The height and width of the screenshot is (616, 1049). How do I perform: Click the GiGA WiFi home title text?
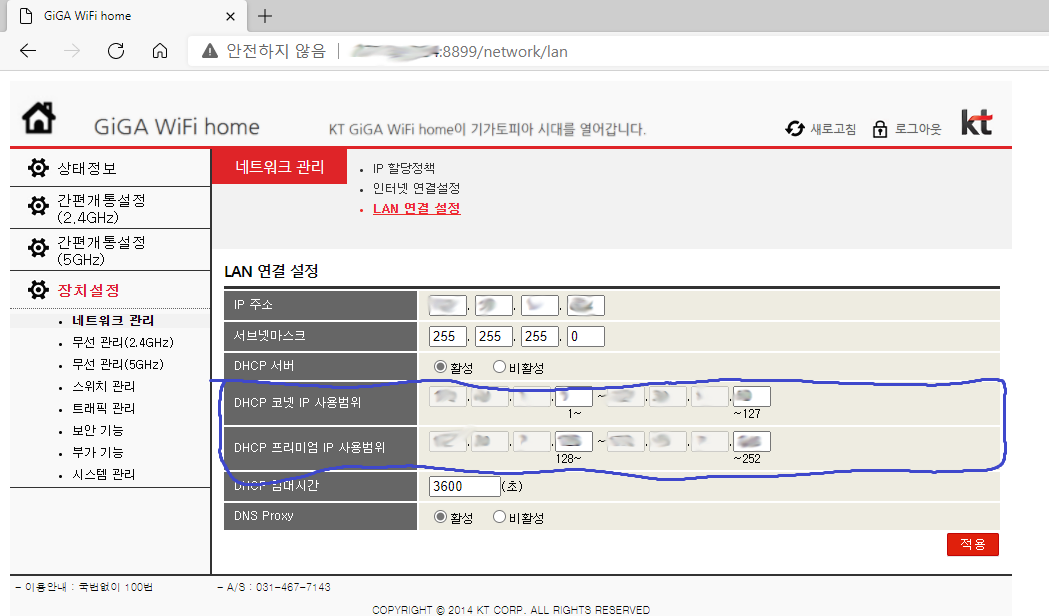tap(177, 127)
